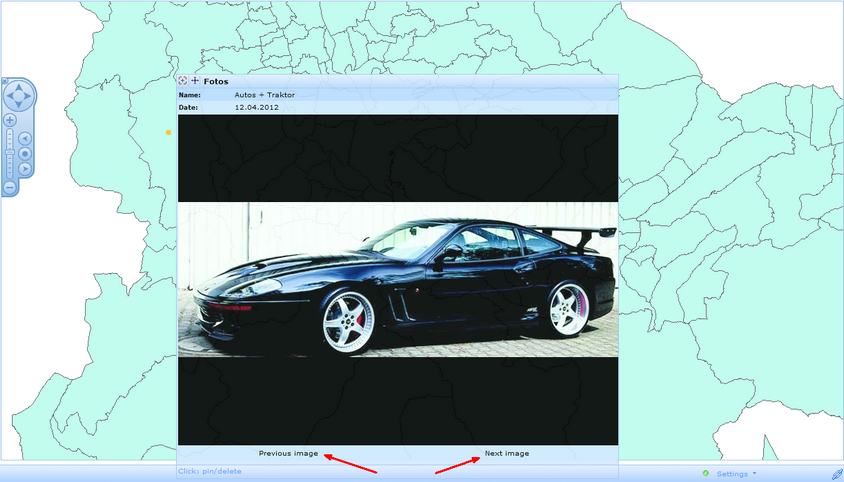Click the green status indicator beside Settings

705,473
